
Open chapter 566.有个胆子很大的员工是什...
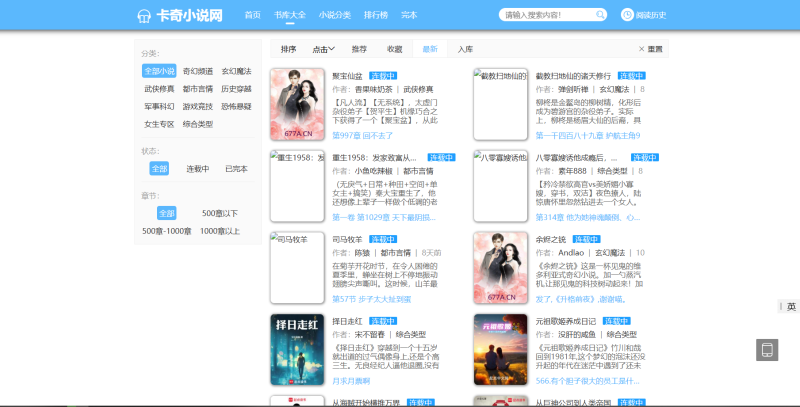click(587, 381)
